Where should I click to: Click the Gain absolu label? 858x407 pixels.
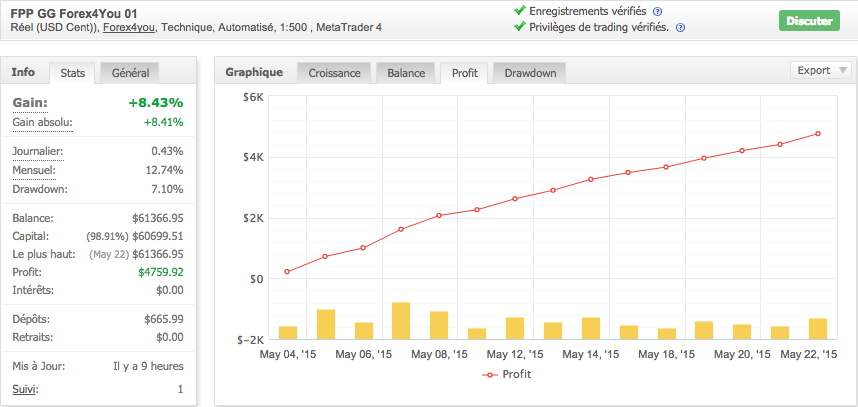click(x=42, y=122)
